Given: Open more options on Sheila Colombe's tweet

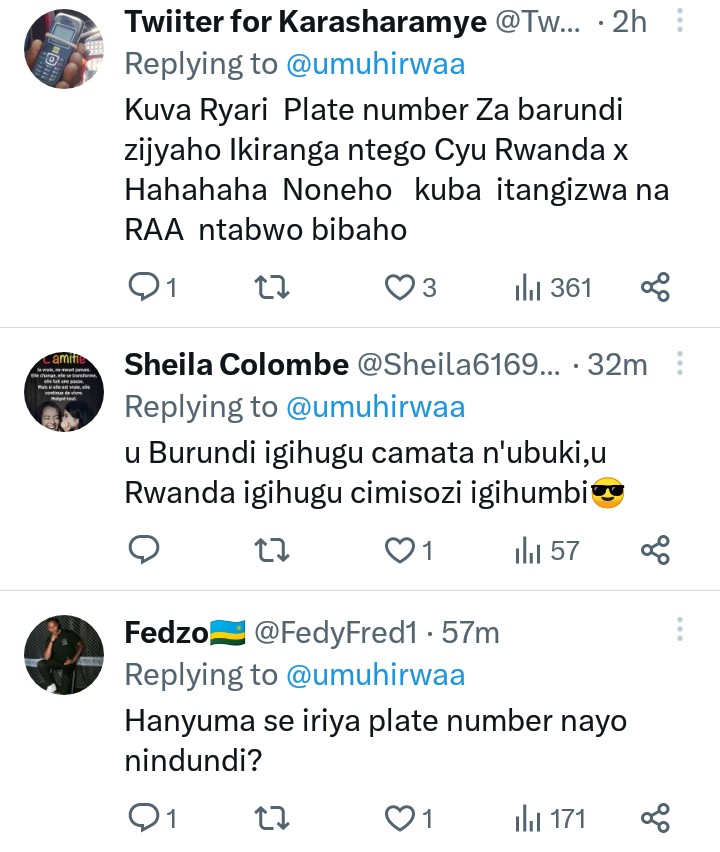Looking at the screenshot, I should coord(680,365).
